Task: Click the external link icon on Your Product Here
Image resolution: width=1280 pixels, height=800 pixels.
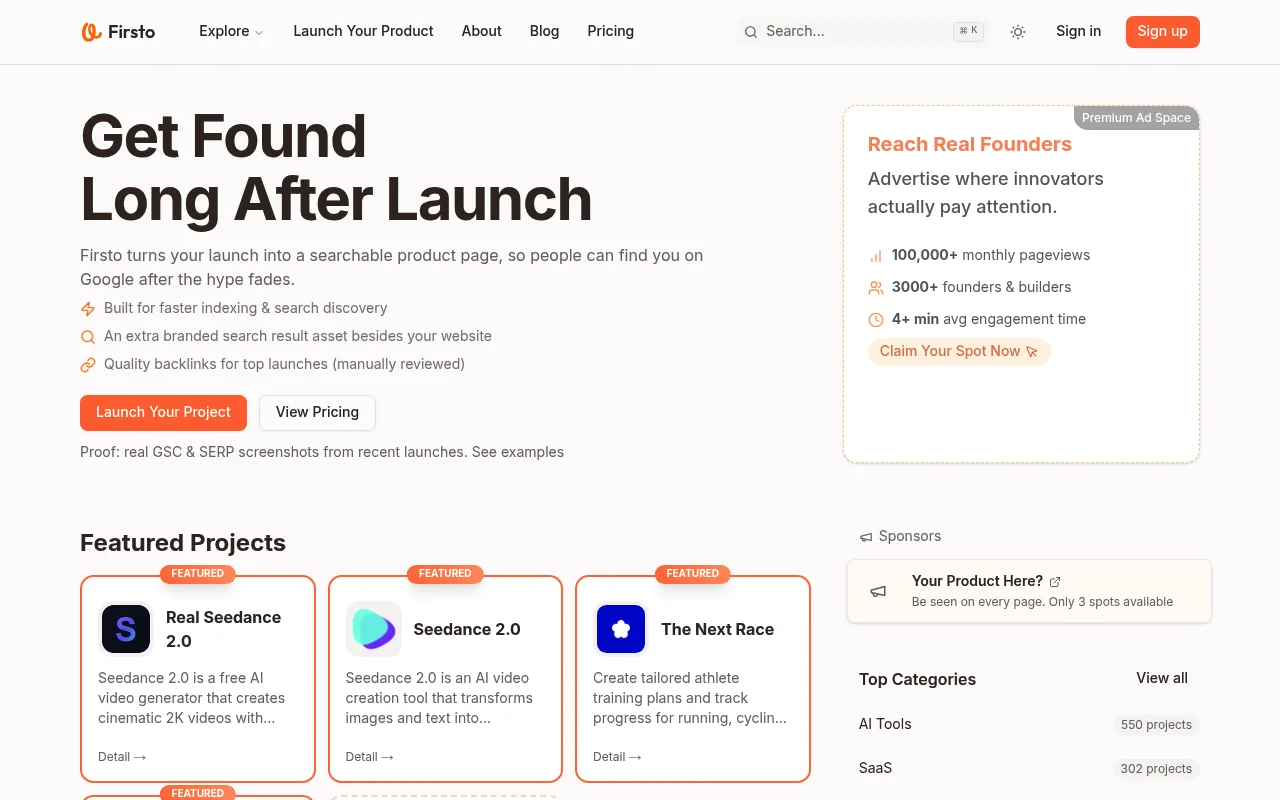Action: tap(1055, 581)
